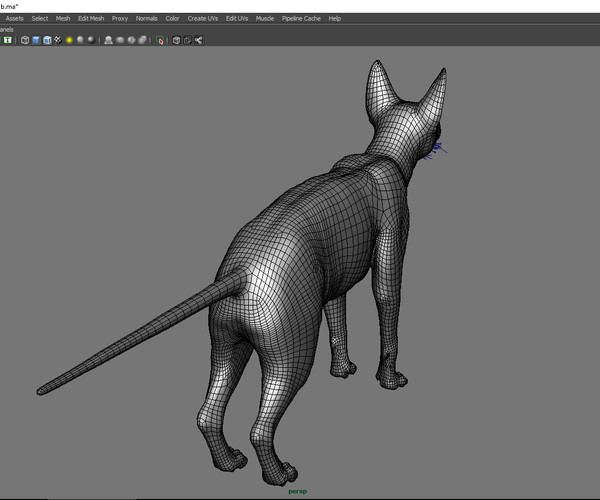This screenshot has width=600, height=500.
Task: Open the Muscle menu
Action: coord(265,18)
